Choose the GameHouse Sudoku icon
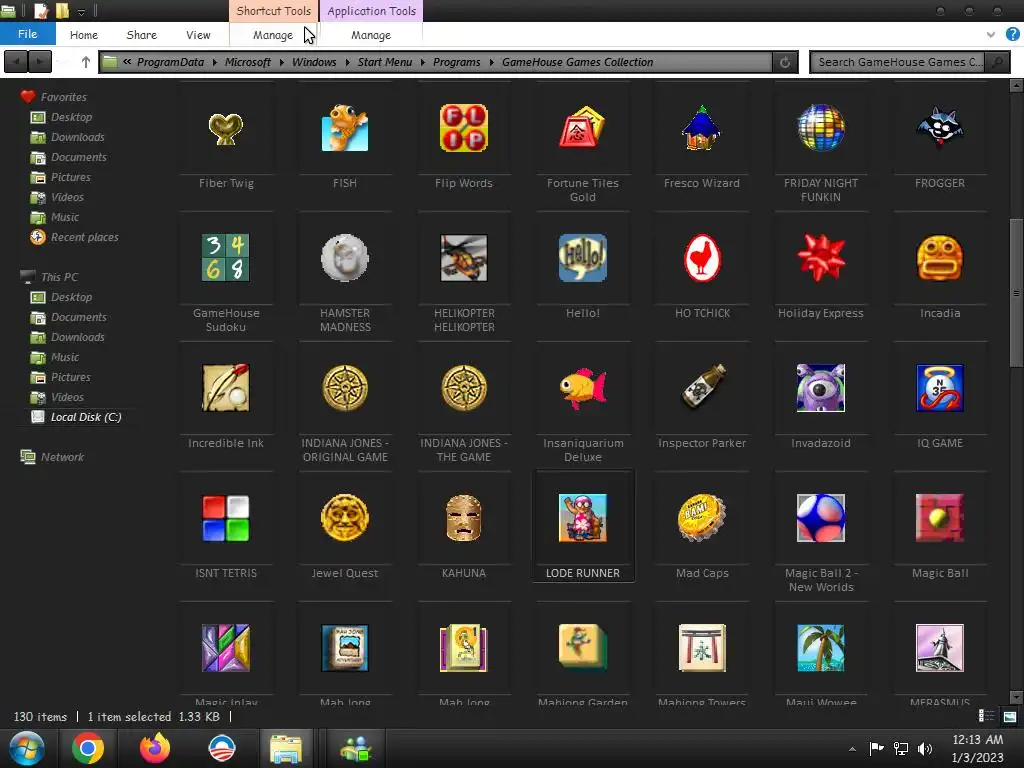Image resolution: width=1024 pixels, height=768 pixels. tap(225, 258)
